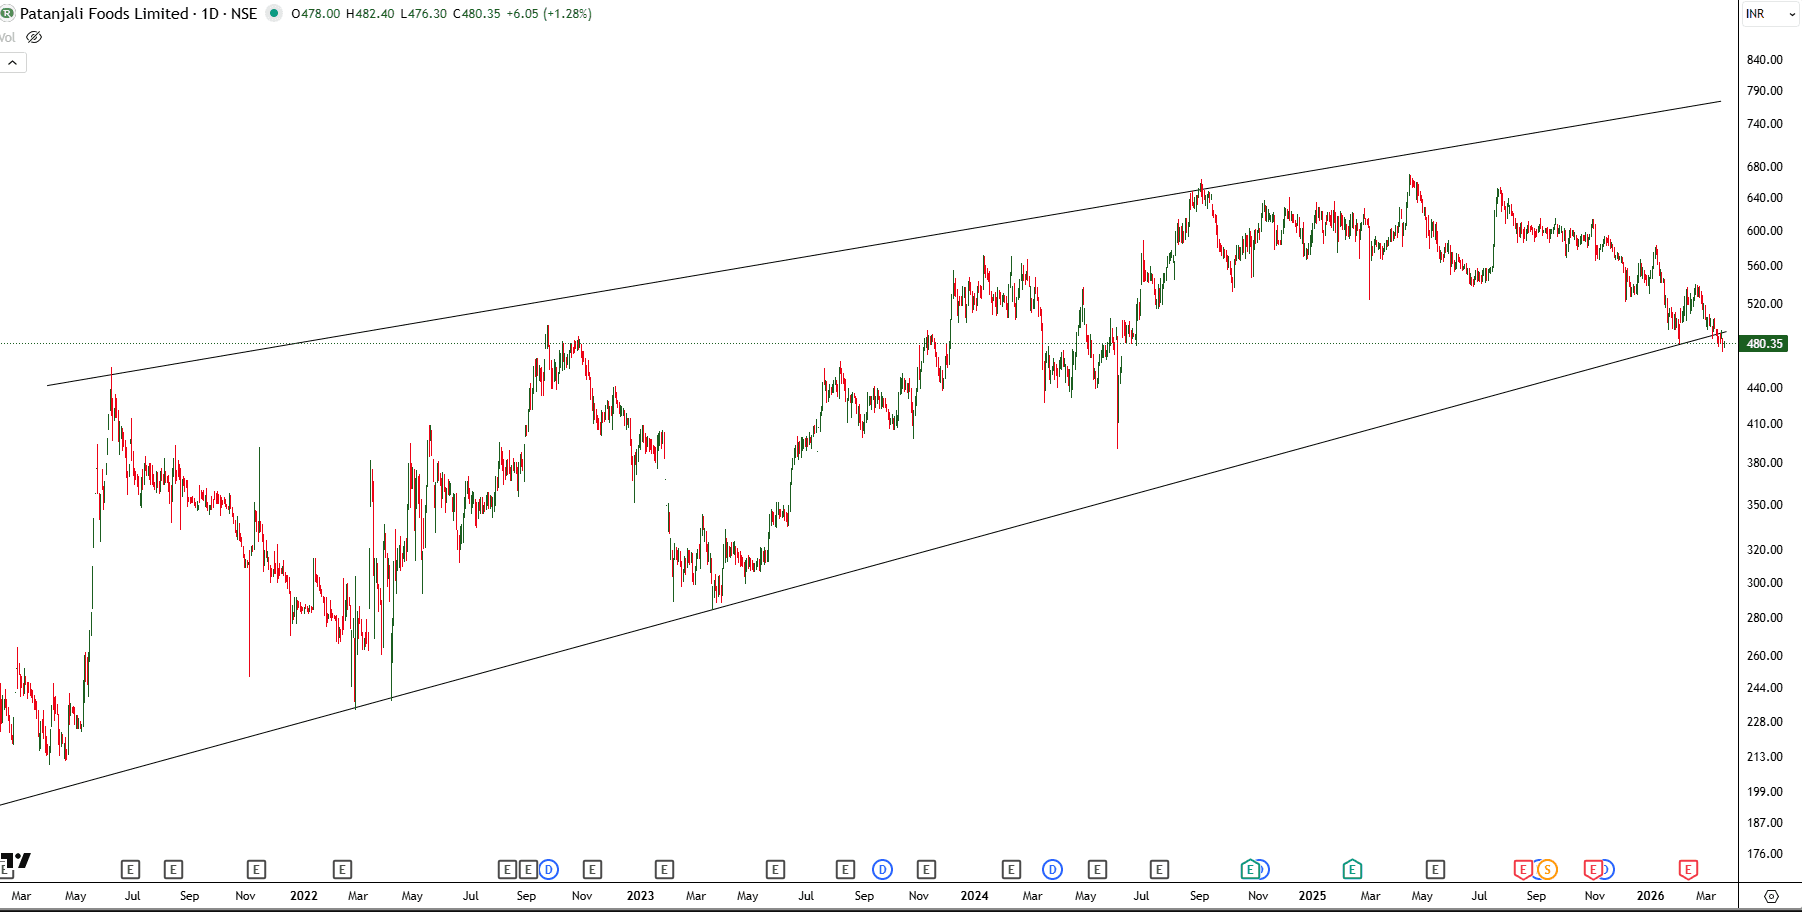Open the earnings marker just before Sep 2021

click(173, 870)
